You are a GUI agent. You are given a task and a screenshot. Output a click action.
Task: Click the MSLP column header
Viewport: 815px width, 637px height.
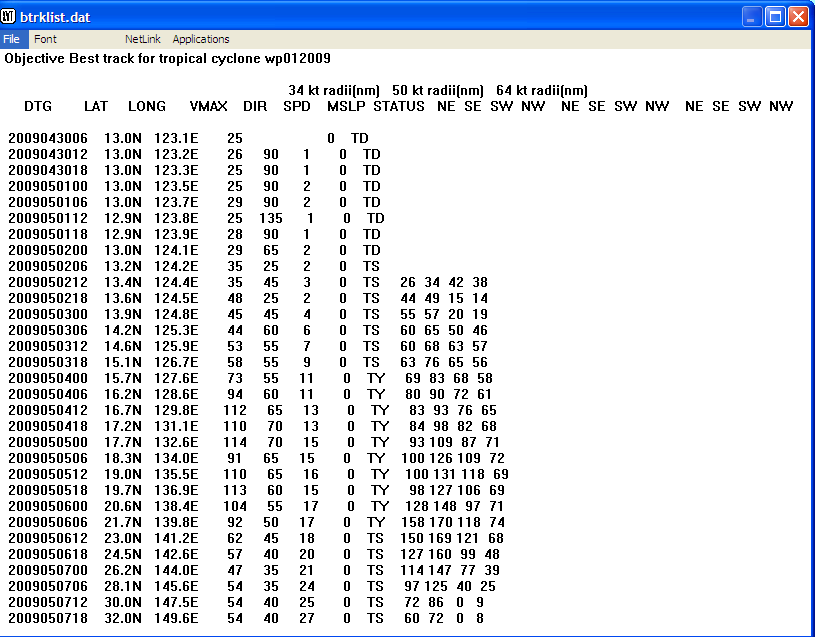(344, 106)
